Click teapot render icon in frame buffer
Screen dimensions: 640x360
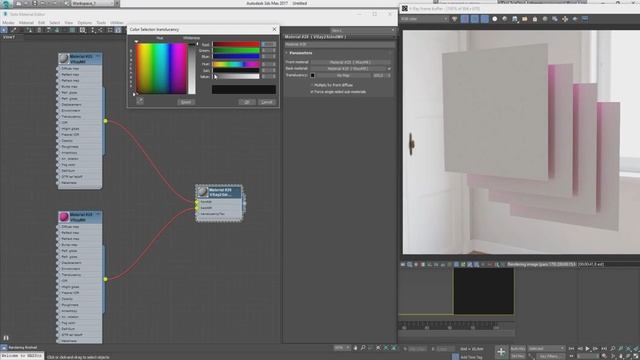(575, 19)
